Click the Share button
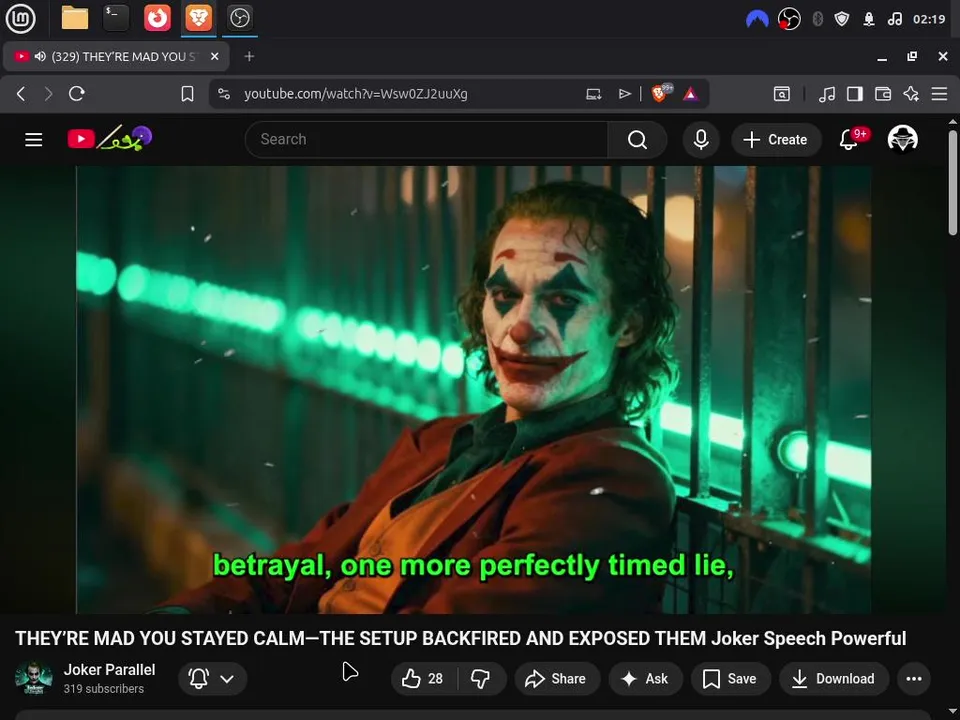Viewport: 960px width, 720px height. coord(556,678)
